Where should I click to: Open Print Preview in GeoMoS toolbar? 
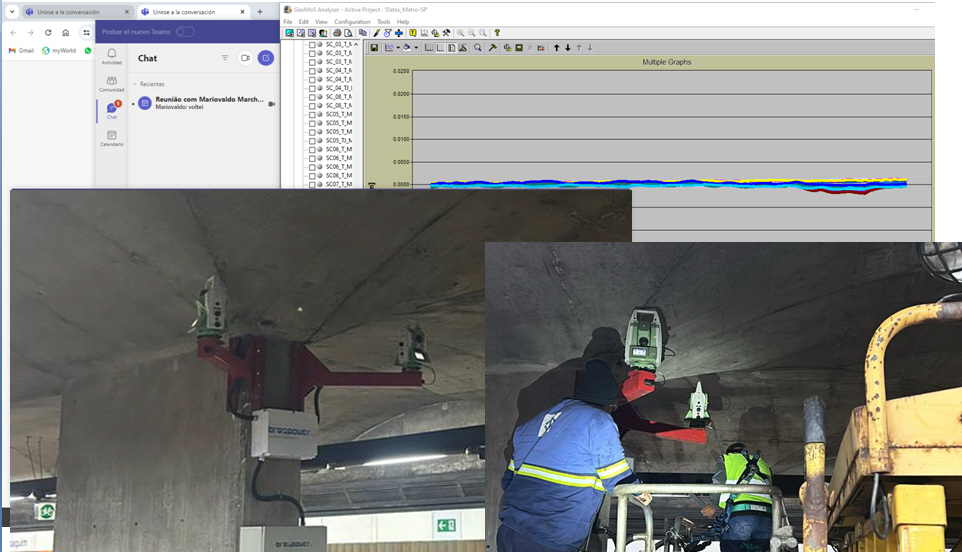(x=348, y=33)
